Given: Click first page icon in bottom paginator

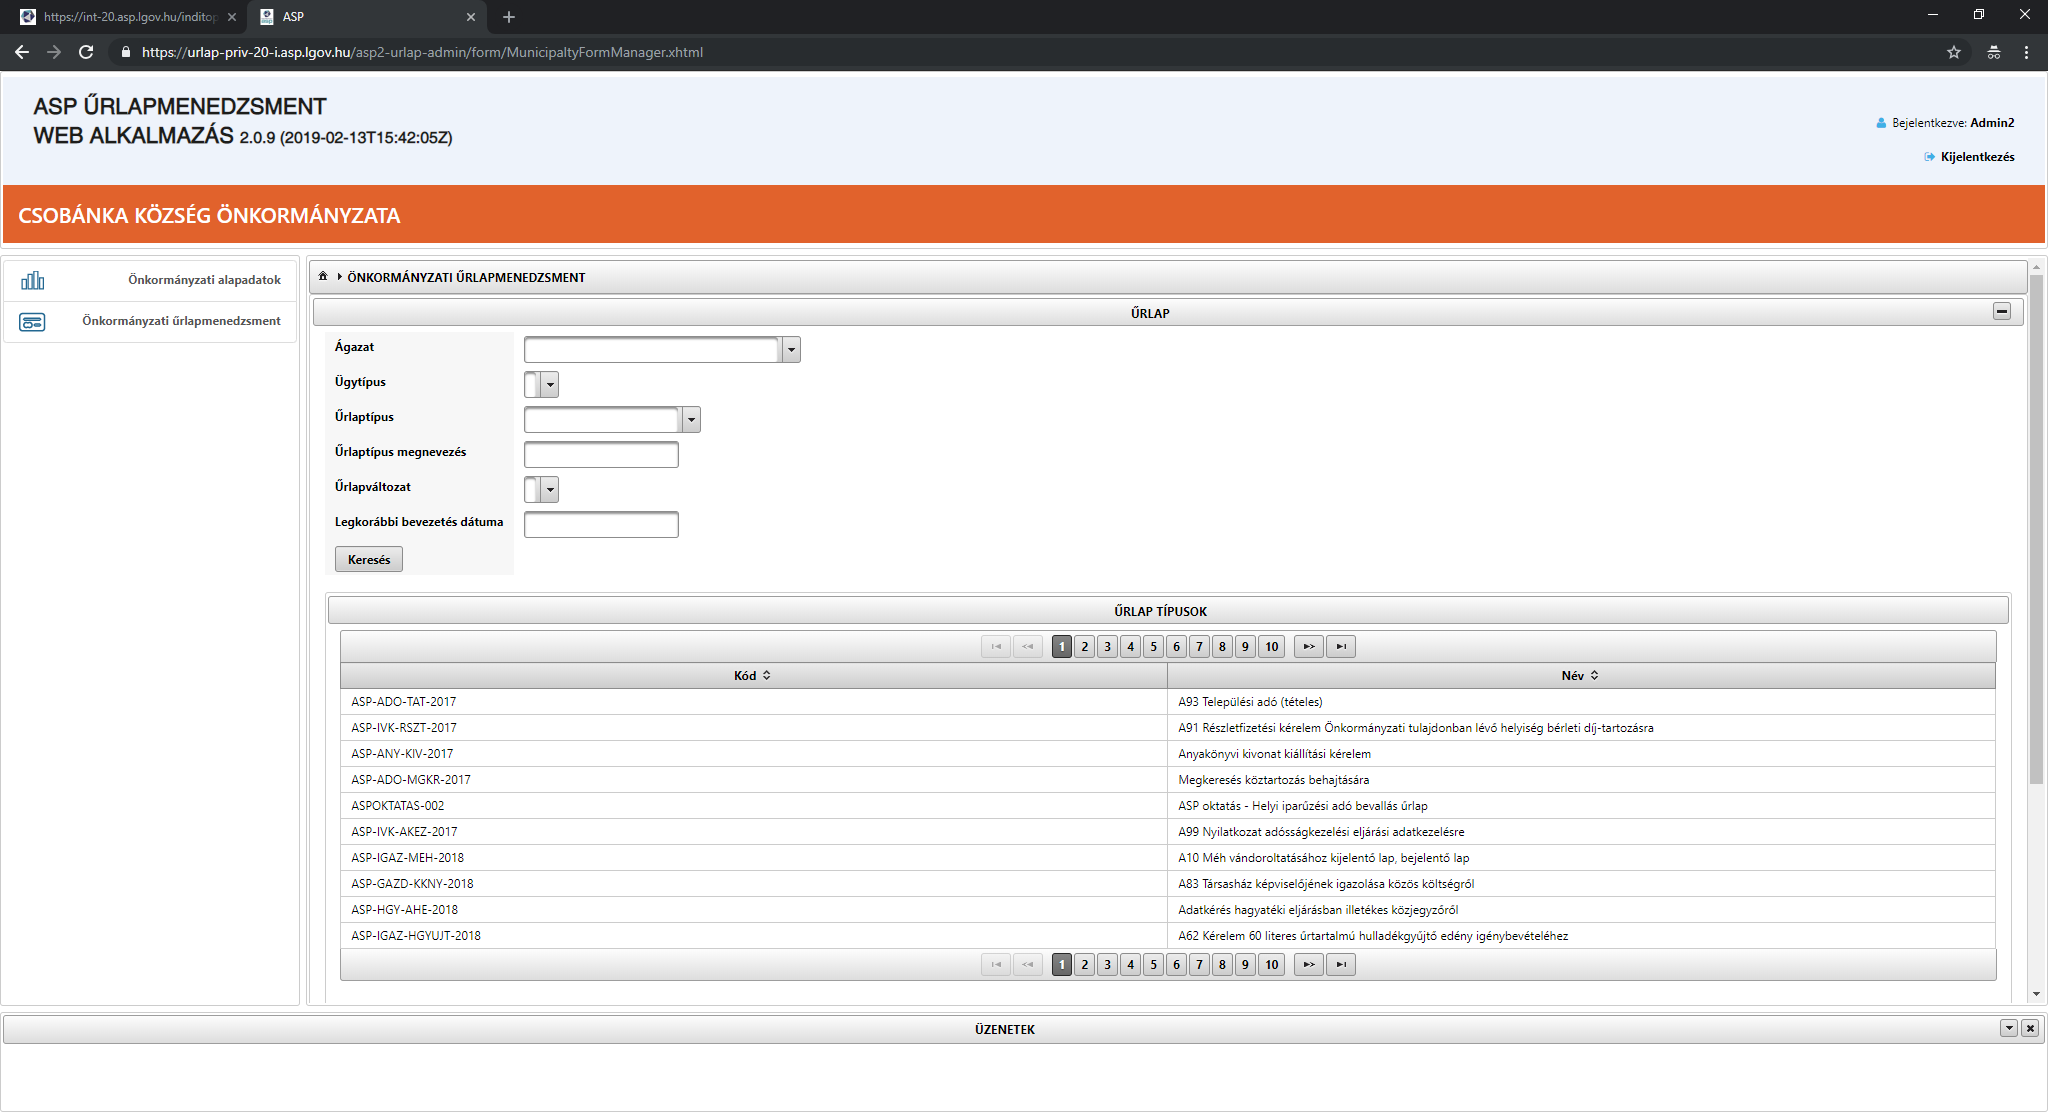Looking at the screenshot, I should [996, 964].
